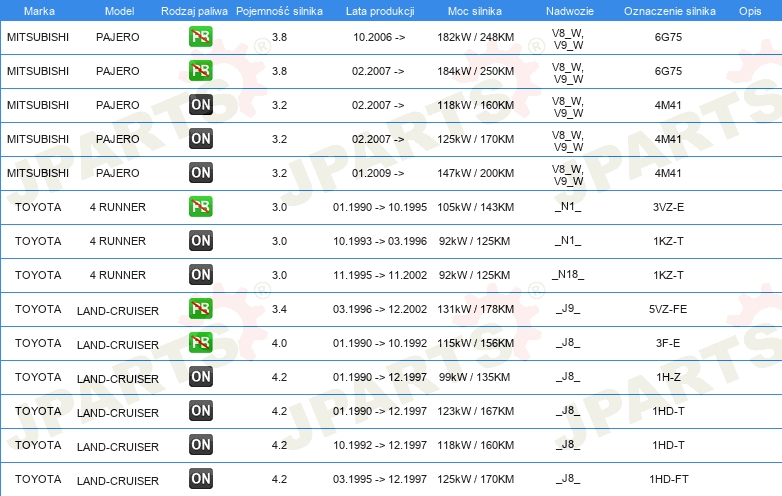Select the '_N18_' body code cell
782x496 pixels.
pos(568,275)
